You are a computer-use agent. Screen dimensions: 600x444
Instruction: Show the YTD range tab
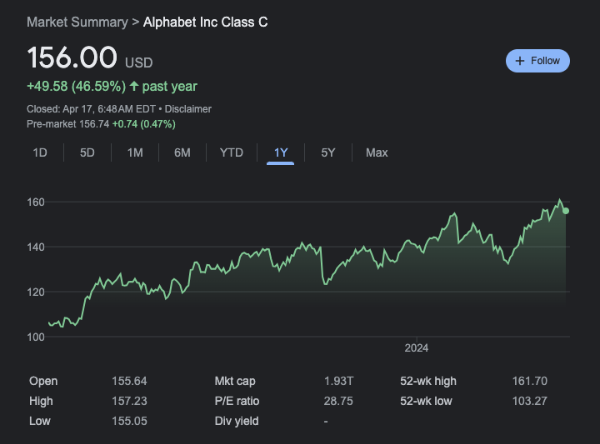232,153
